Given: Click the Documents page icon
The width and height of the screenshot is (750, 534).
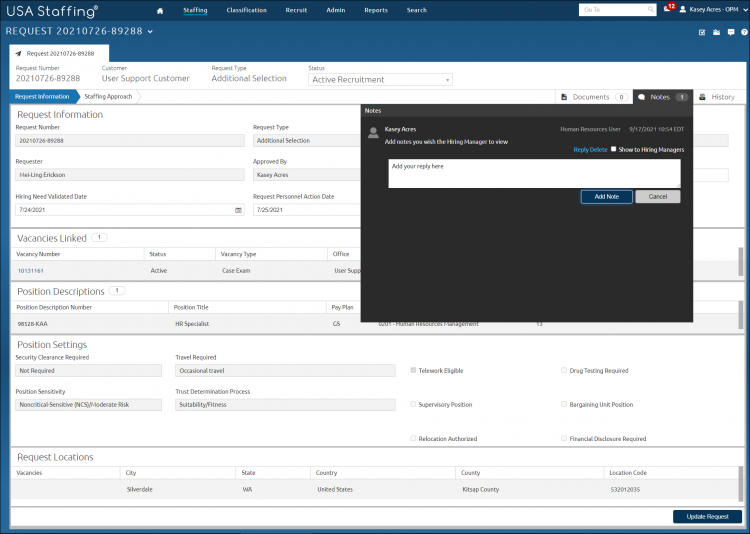Looking at the screenshot, I should 564,97.
